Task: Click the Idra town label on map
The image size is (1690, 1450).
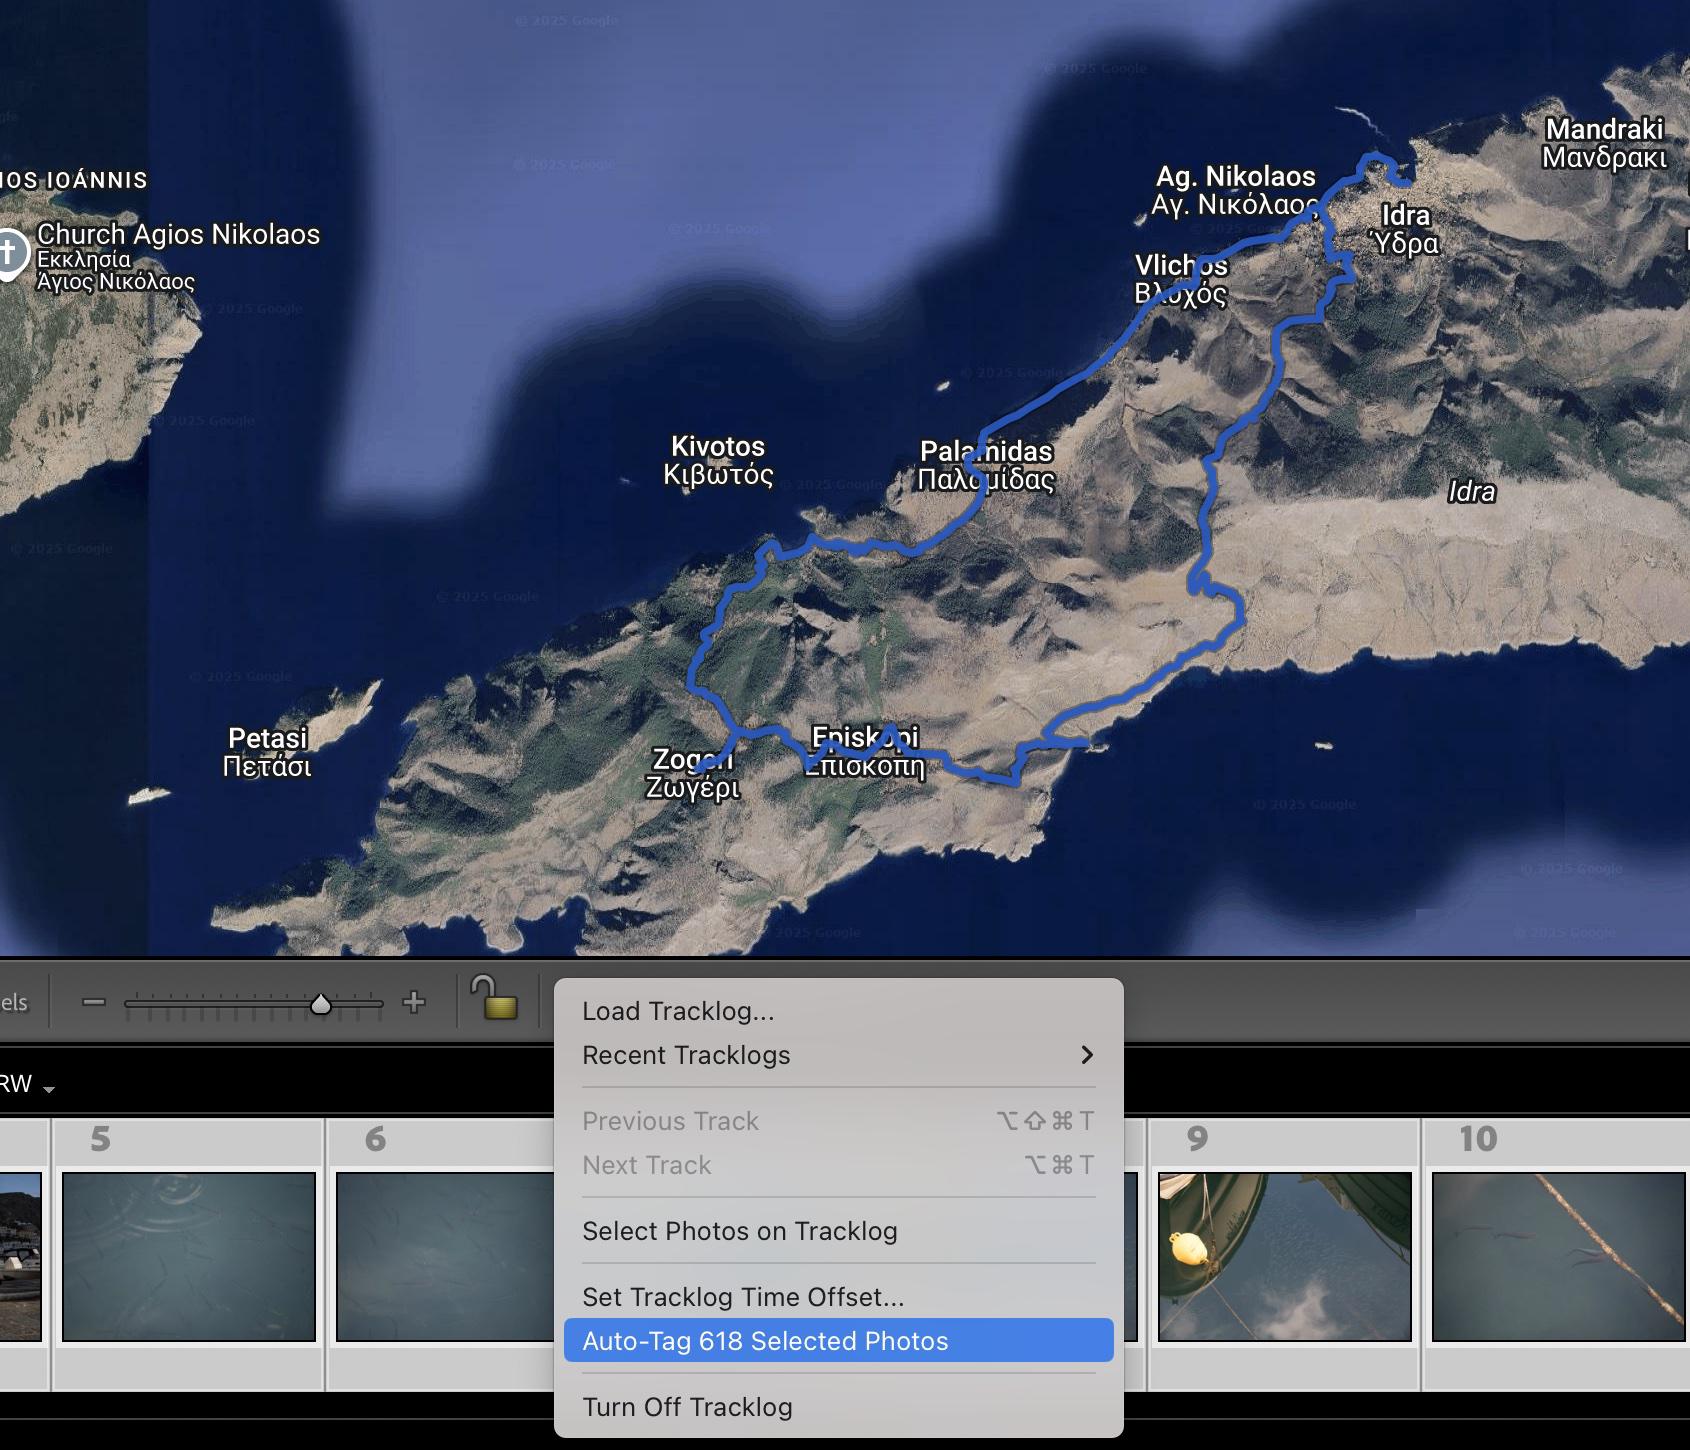Action: coord(1405,229)
